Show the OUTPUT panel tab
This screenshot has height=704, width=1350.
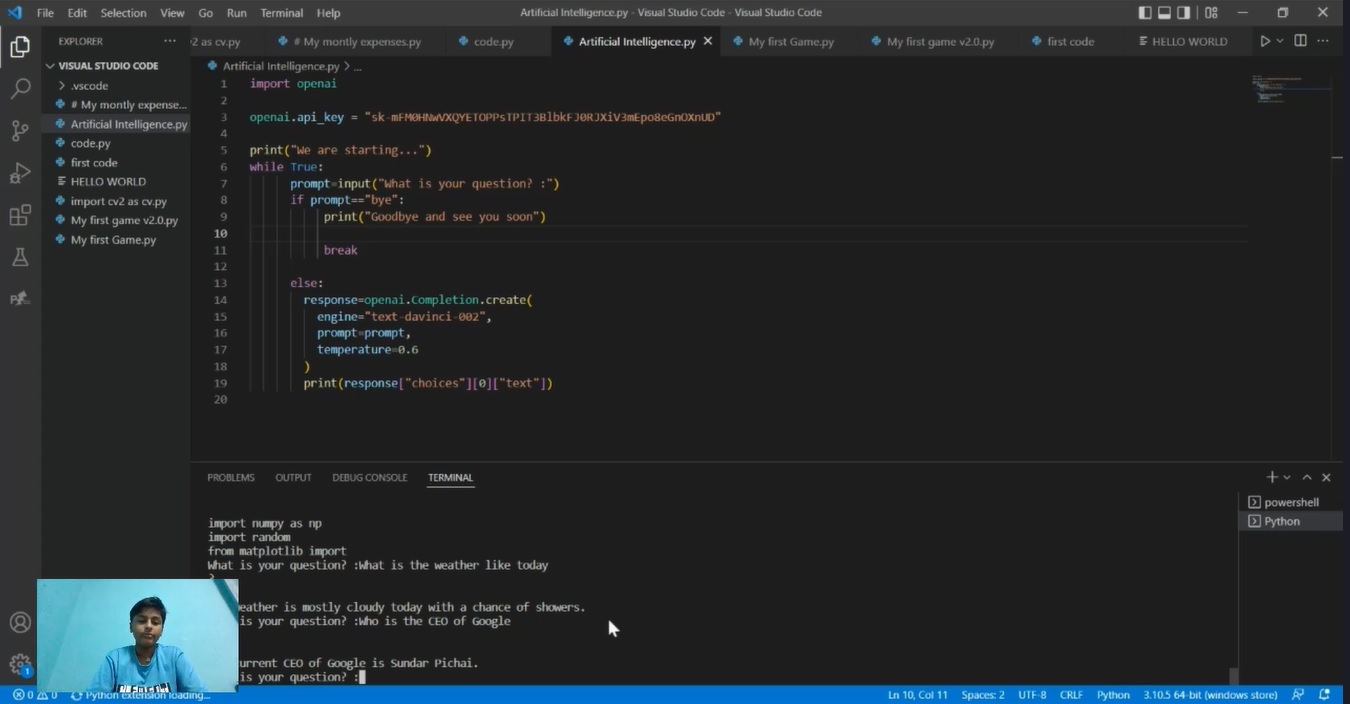click(x=293, y=478)
